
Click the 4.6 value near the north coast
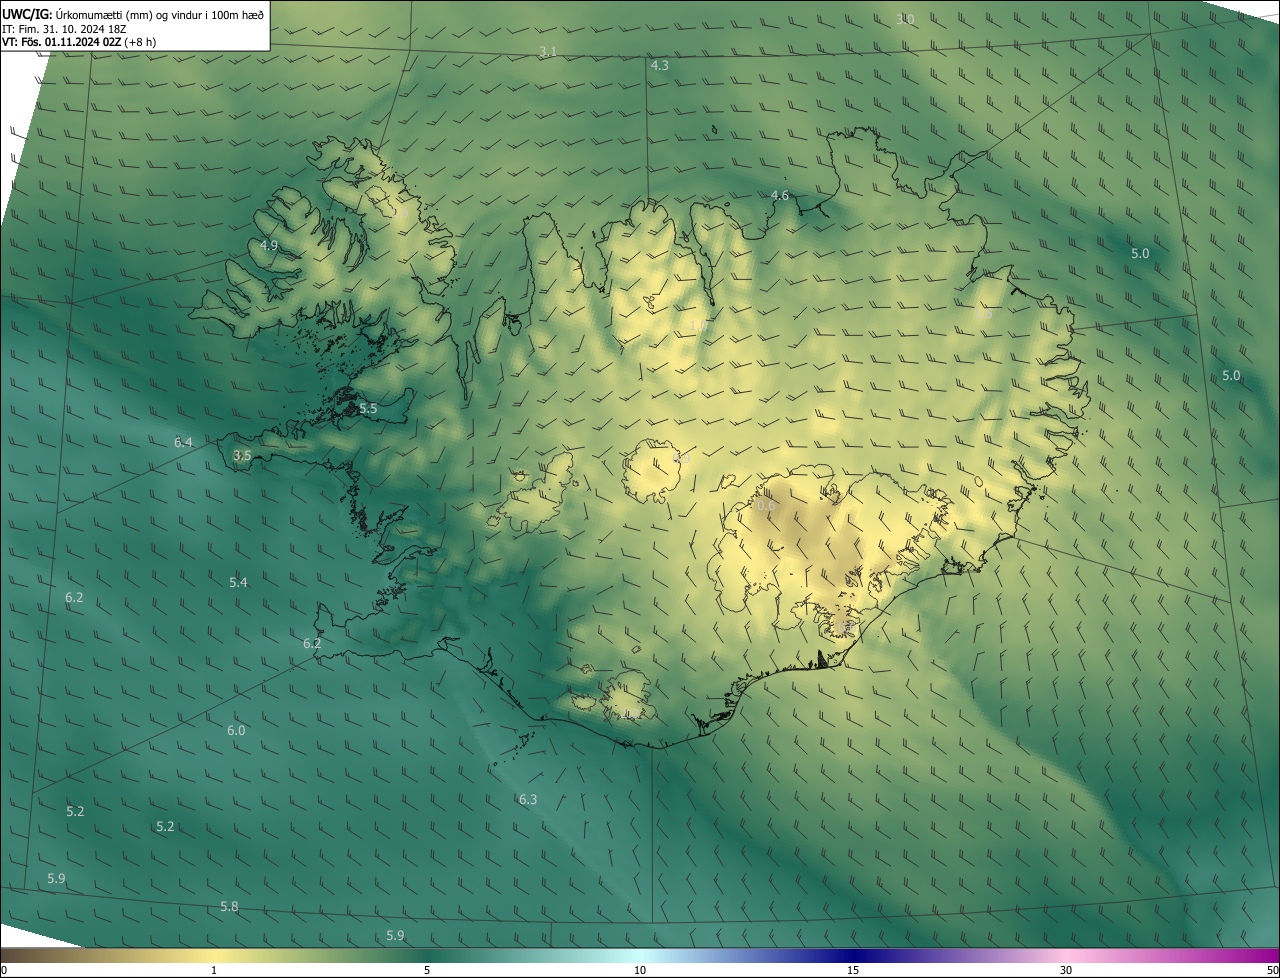point(780,195)
